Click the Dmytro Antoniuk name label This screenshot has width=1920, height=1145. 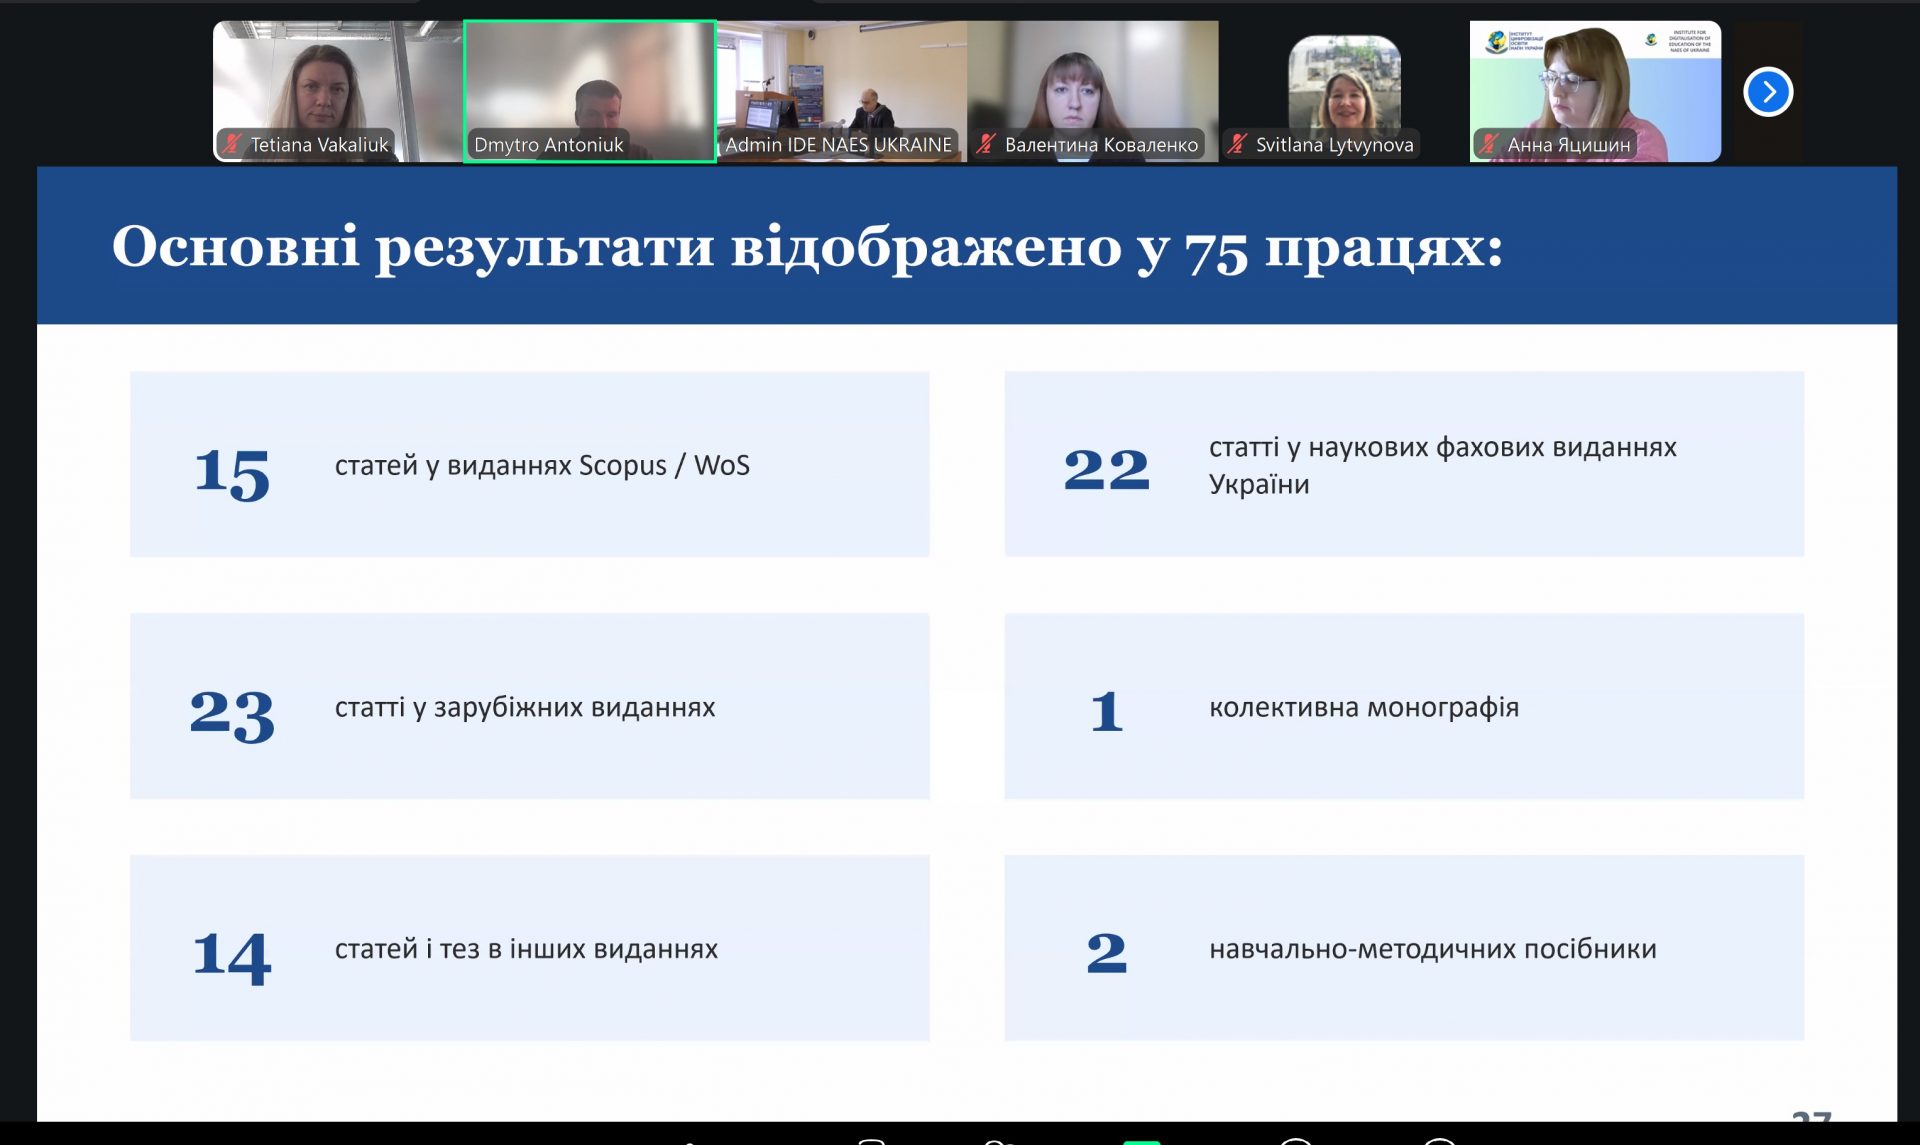coord(548,145)
